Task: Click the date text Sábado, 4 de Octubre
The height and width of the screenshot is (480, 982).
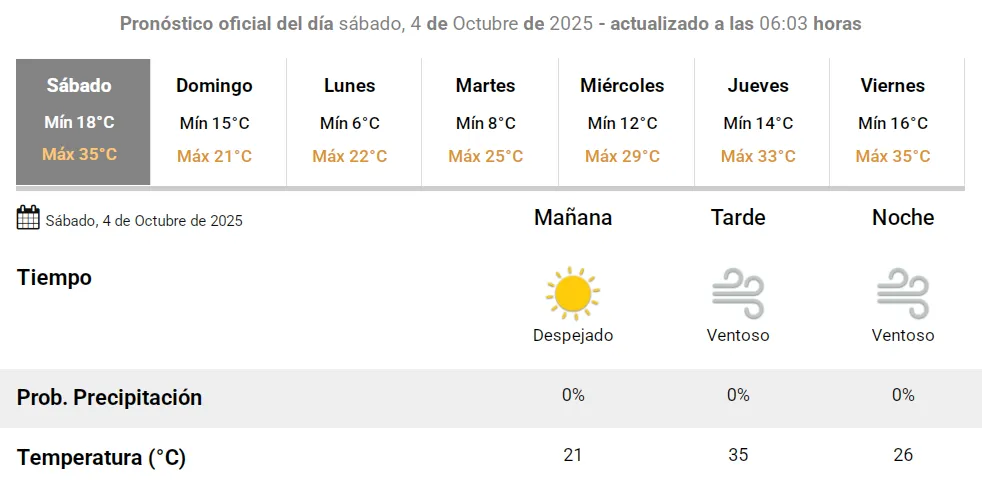Action: (x=144, y=220)
